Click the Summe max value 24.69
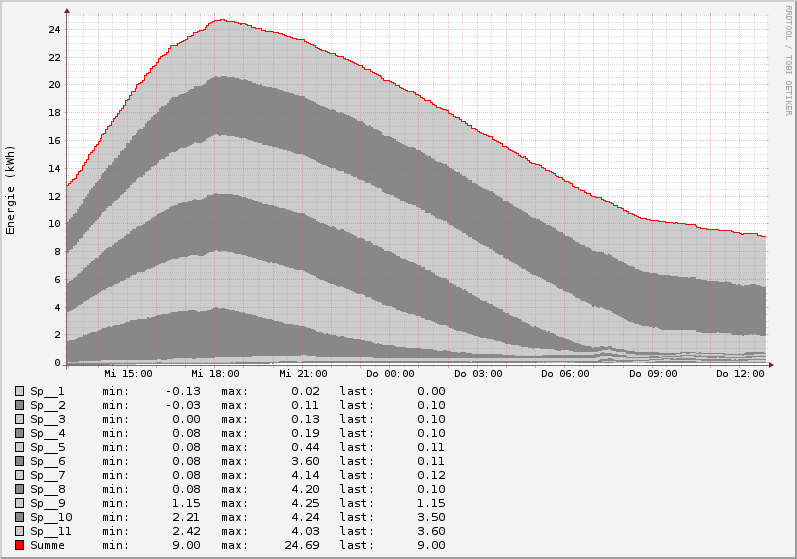Screen dimensions: 797x559 tap(301, 545)
